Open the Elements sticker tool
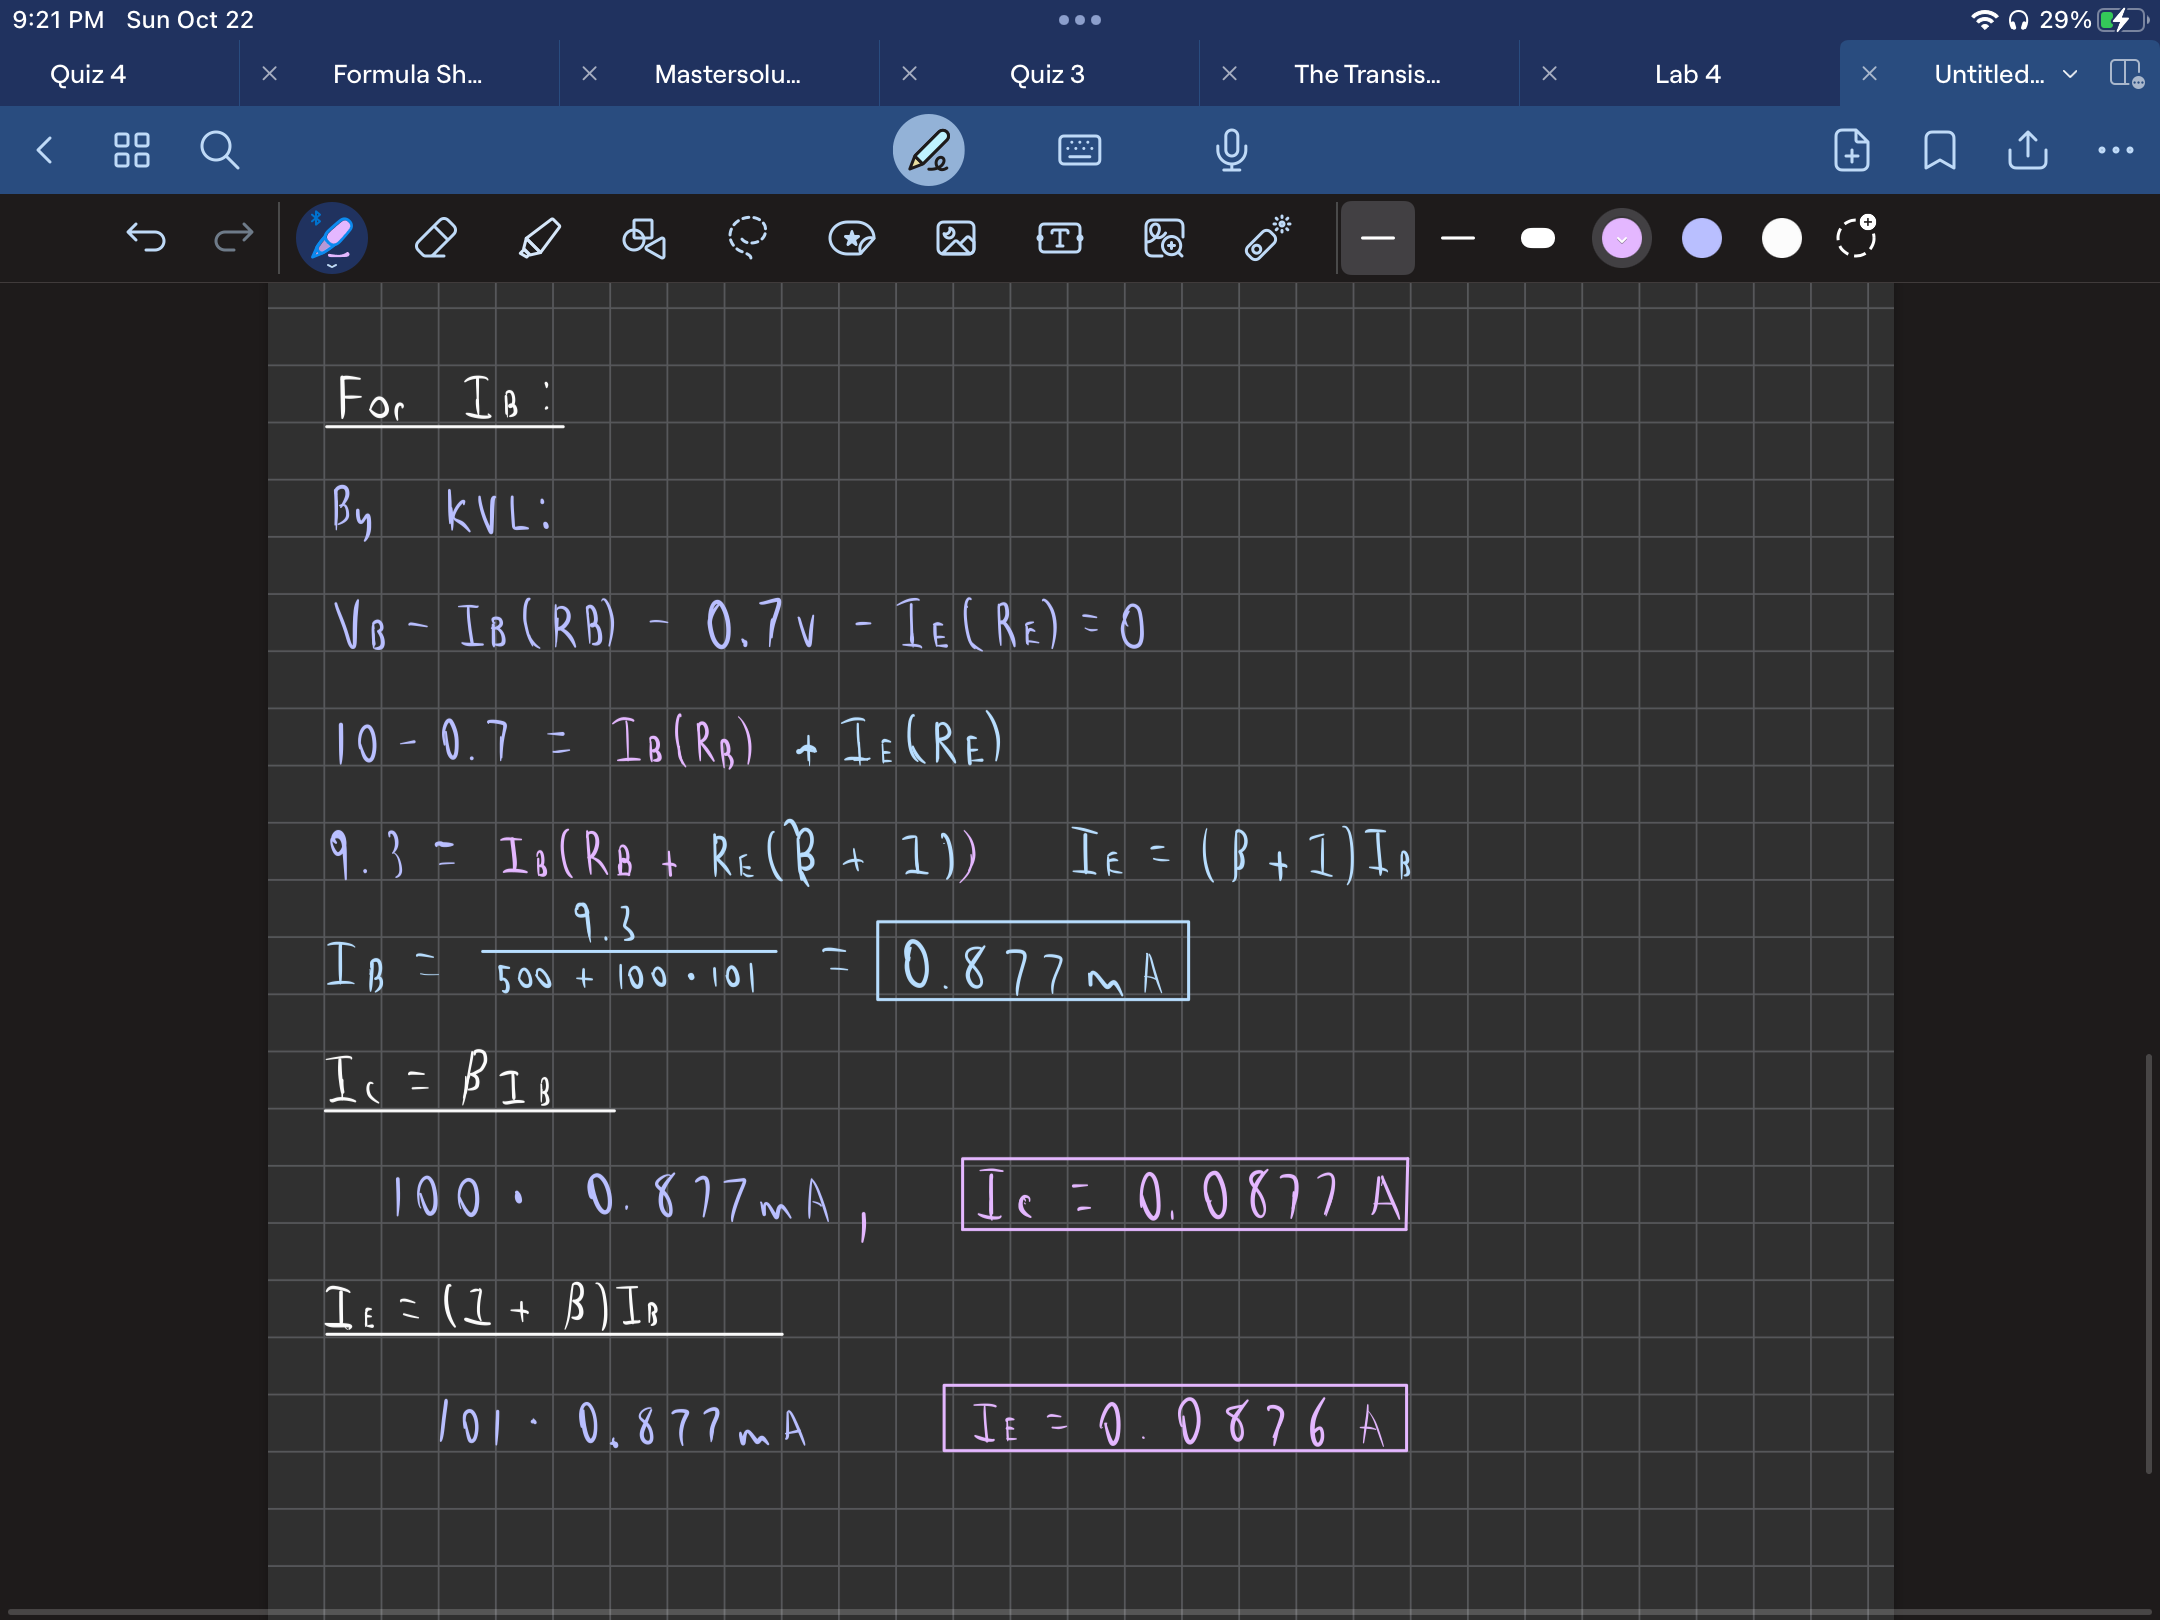 pyautogui.click(x=851, y=238)
